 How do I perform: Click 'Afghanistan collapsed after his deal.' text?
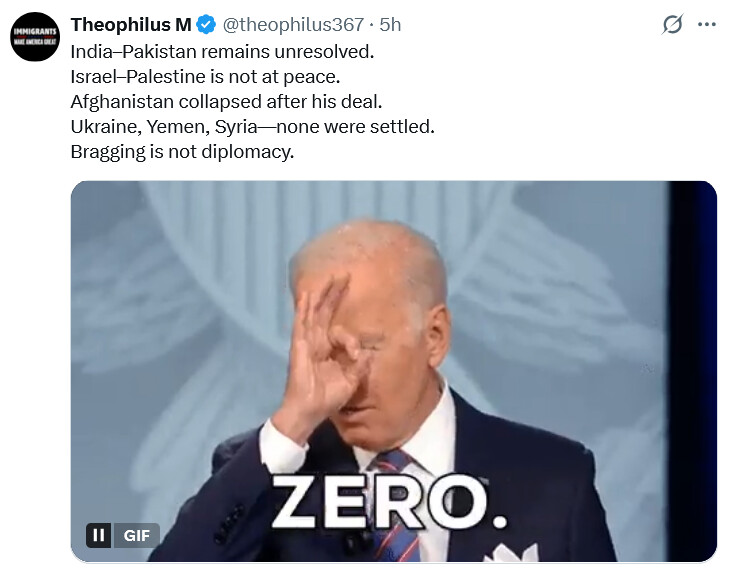(226, 101)
